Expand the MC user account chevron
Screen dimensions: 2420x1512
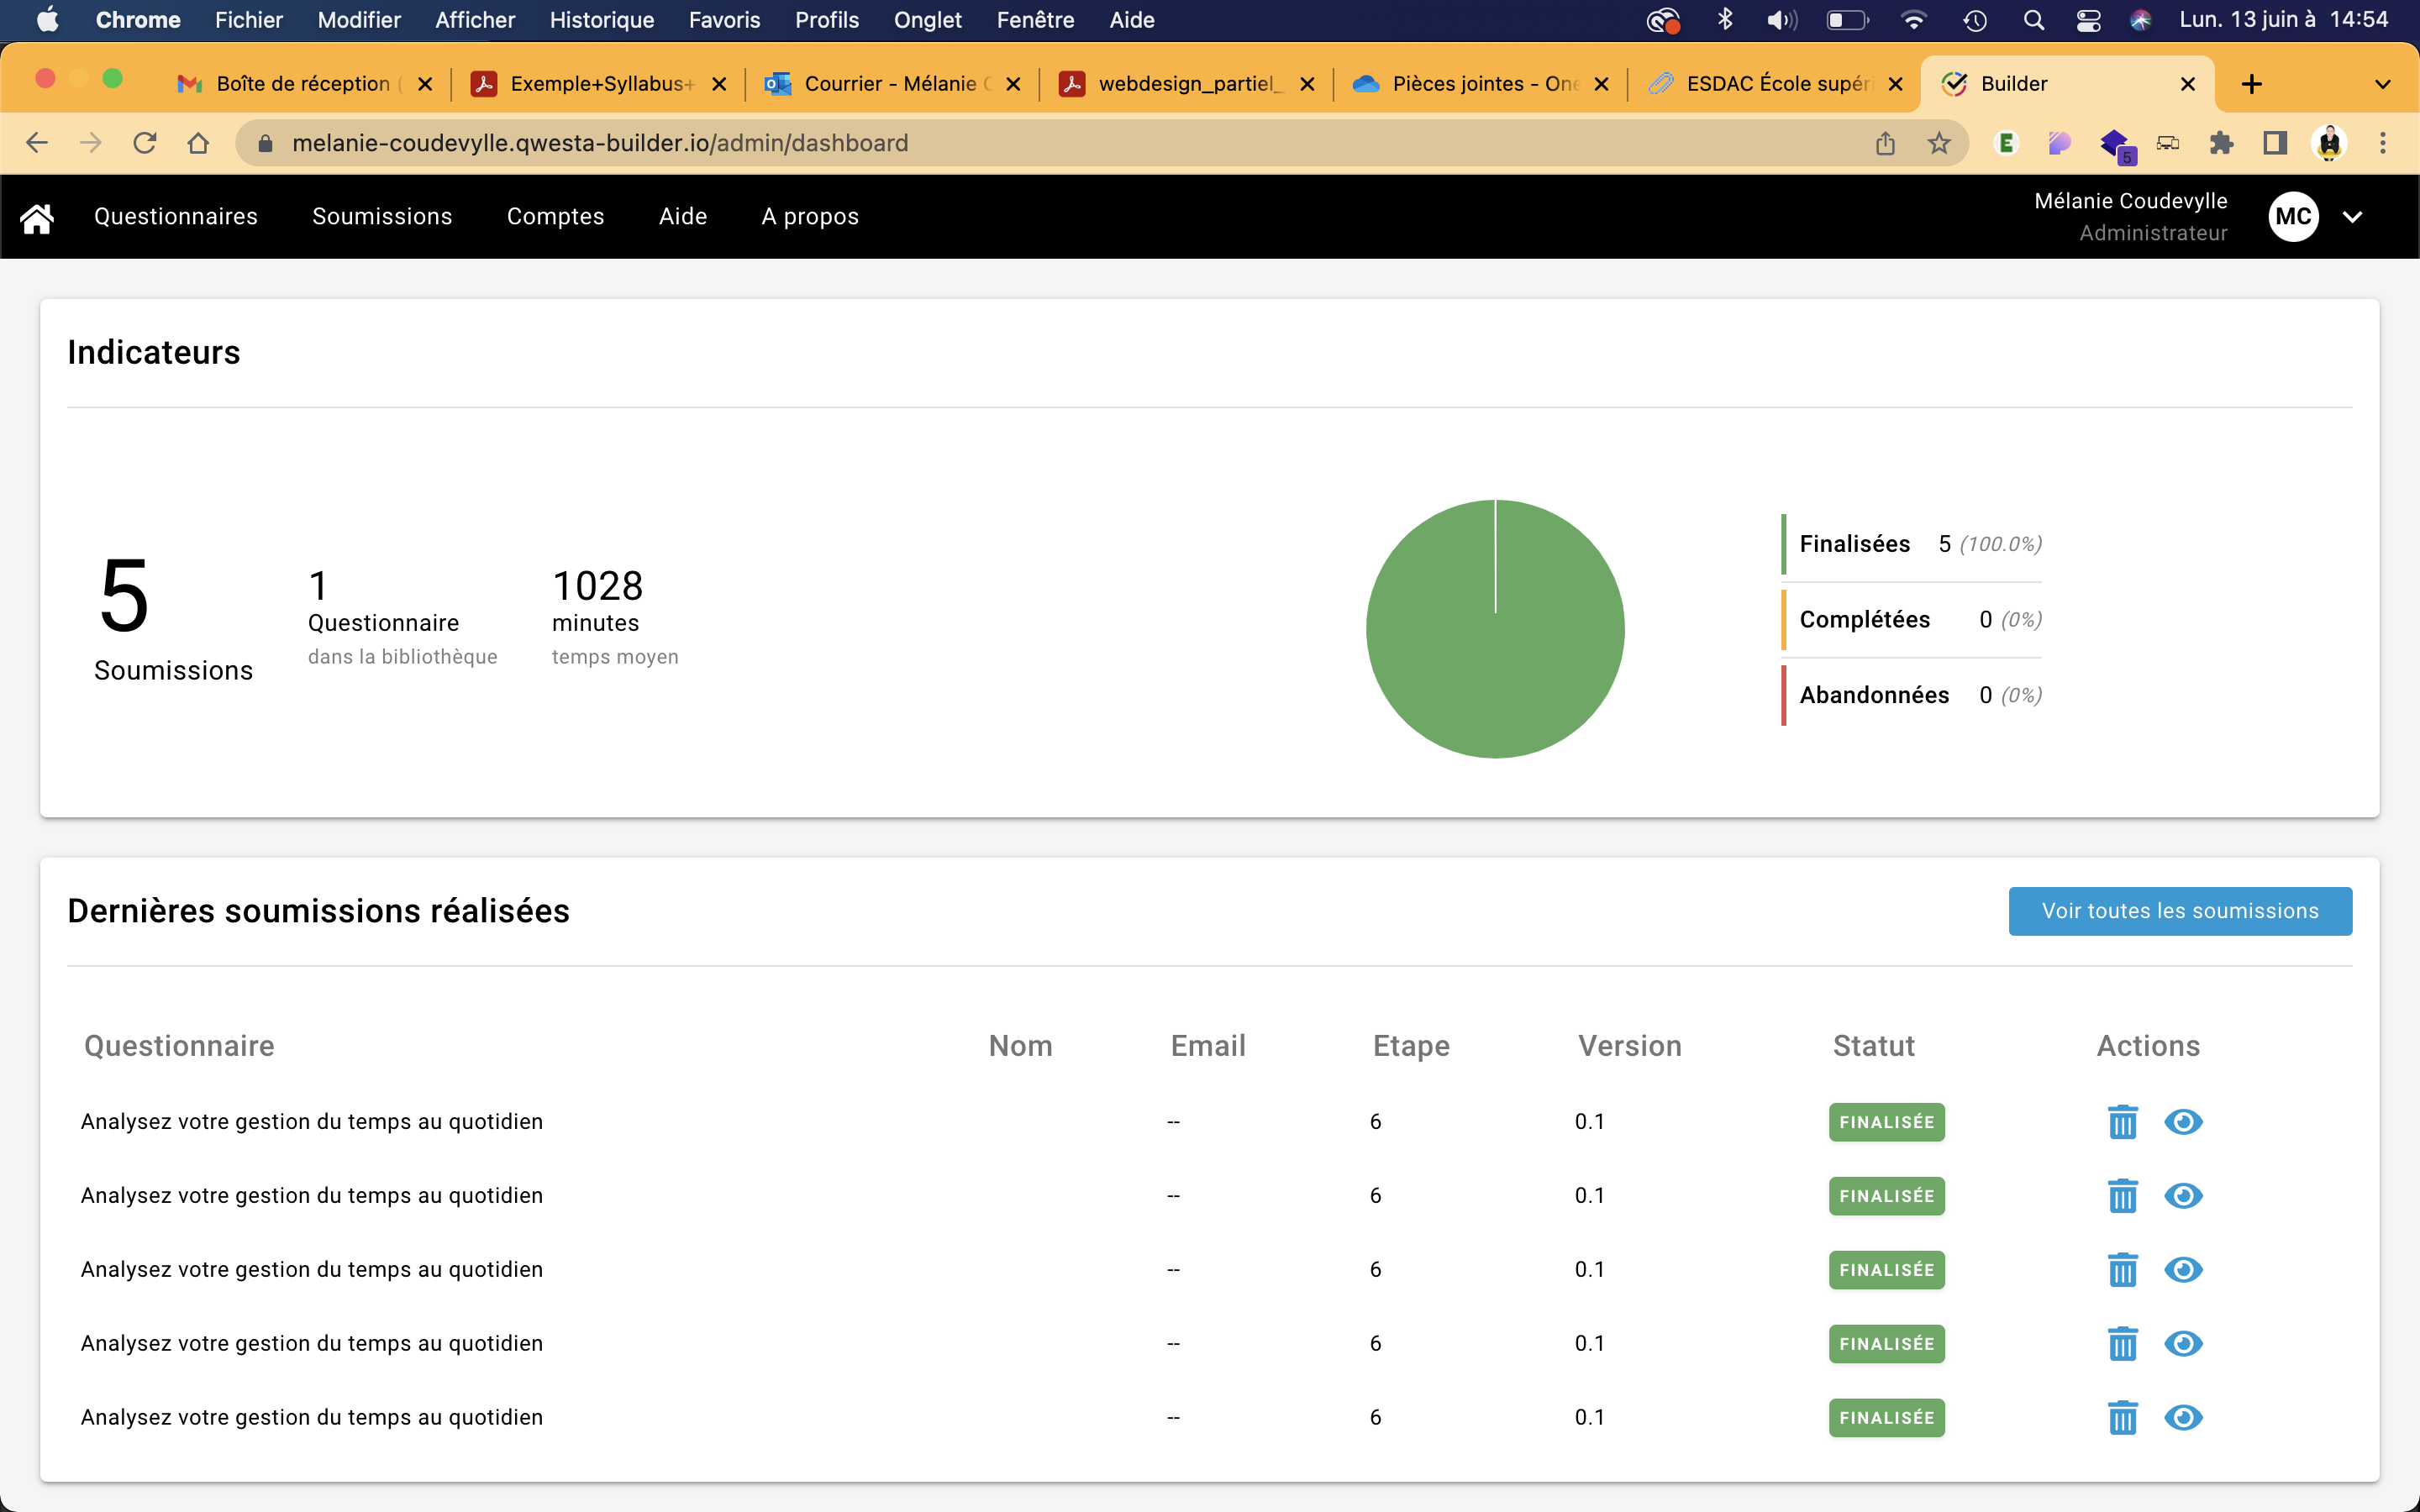coord(2352,217)
